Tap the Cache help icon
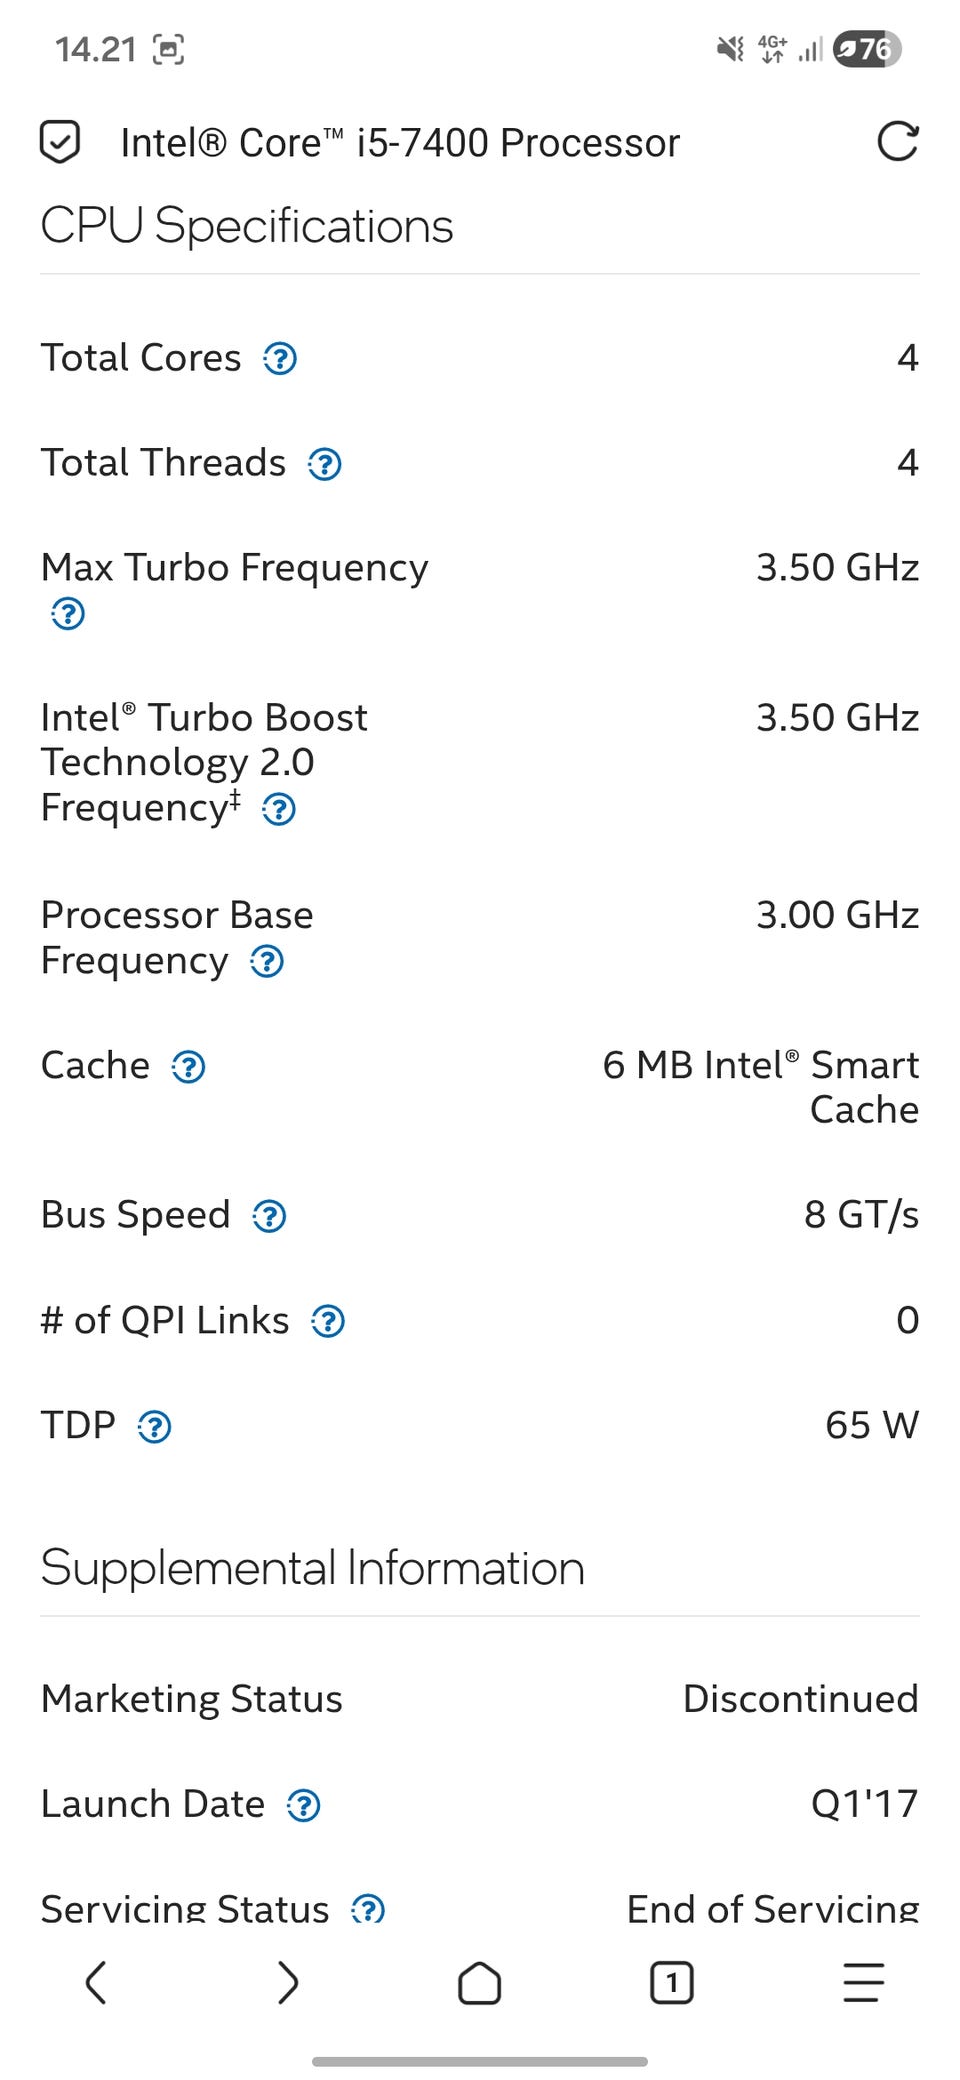 pos(188,1067)
